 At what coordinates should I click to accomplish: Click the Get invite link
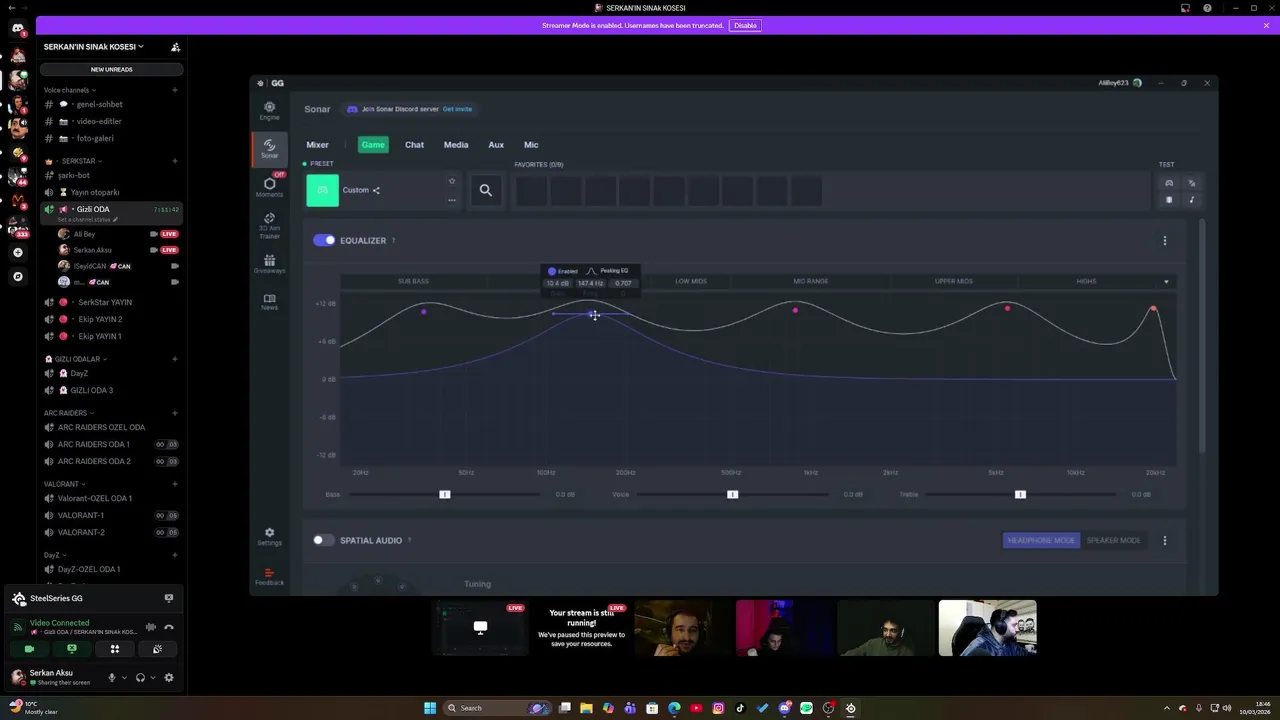click(457, 109)
